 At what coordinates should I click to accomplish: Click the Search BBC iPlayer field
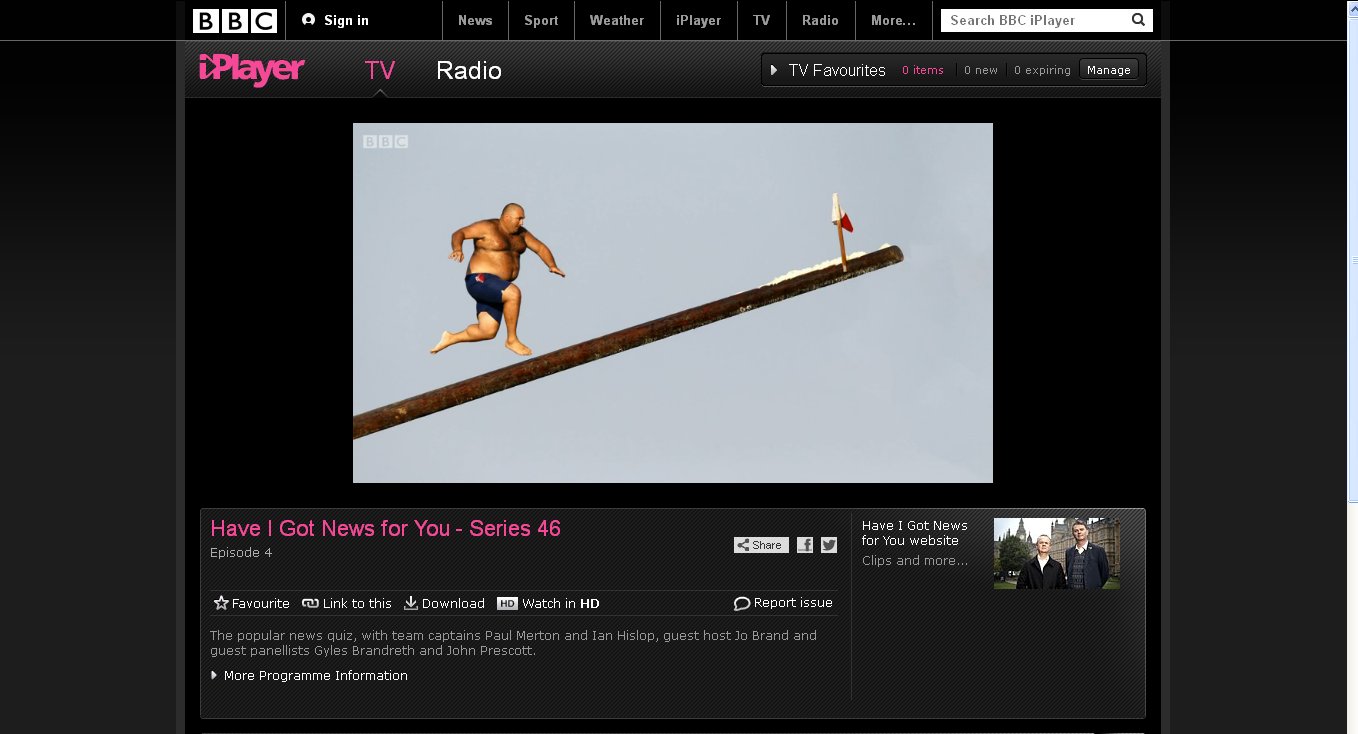point(1035,20)
